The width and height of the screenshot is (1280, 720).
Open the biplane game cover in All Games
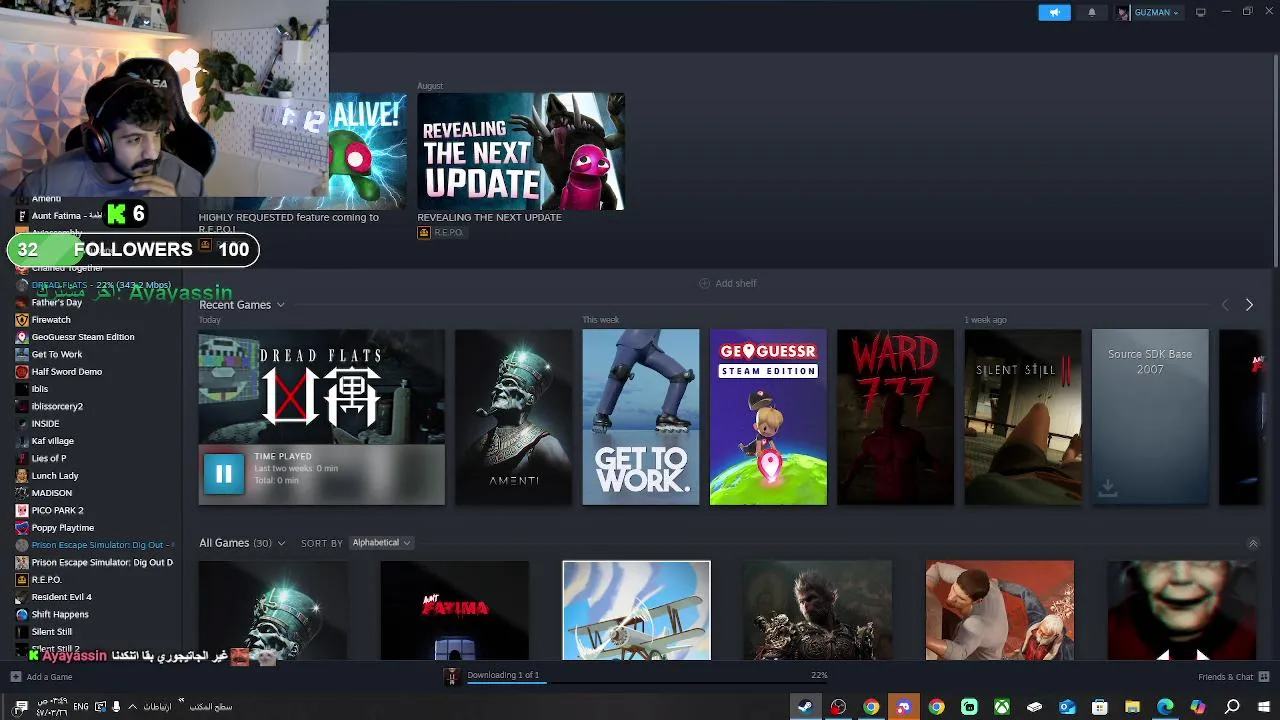pyautogui.click(x=637, y=610)
